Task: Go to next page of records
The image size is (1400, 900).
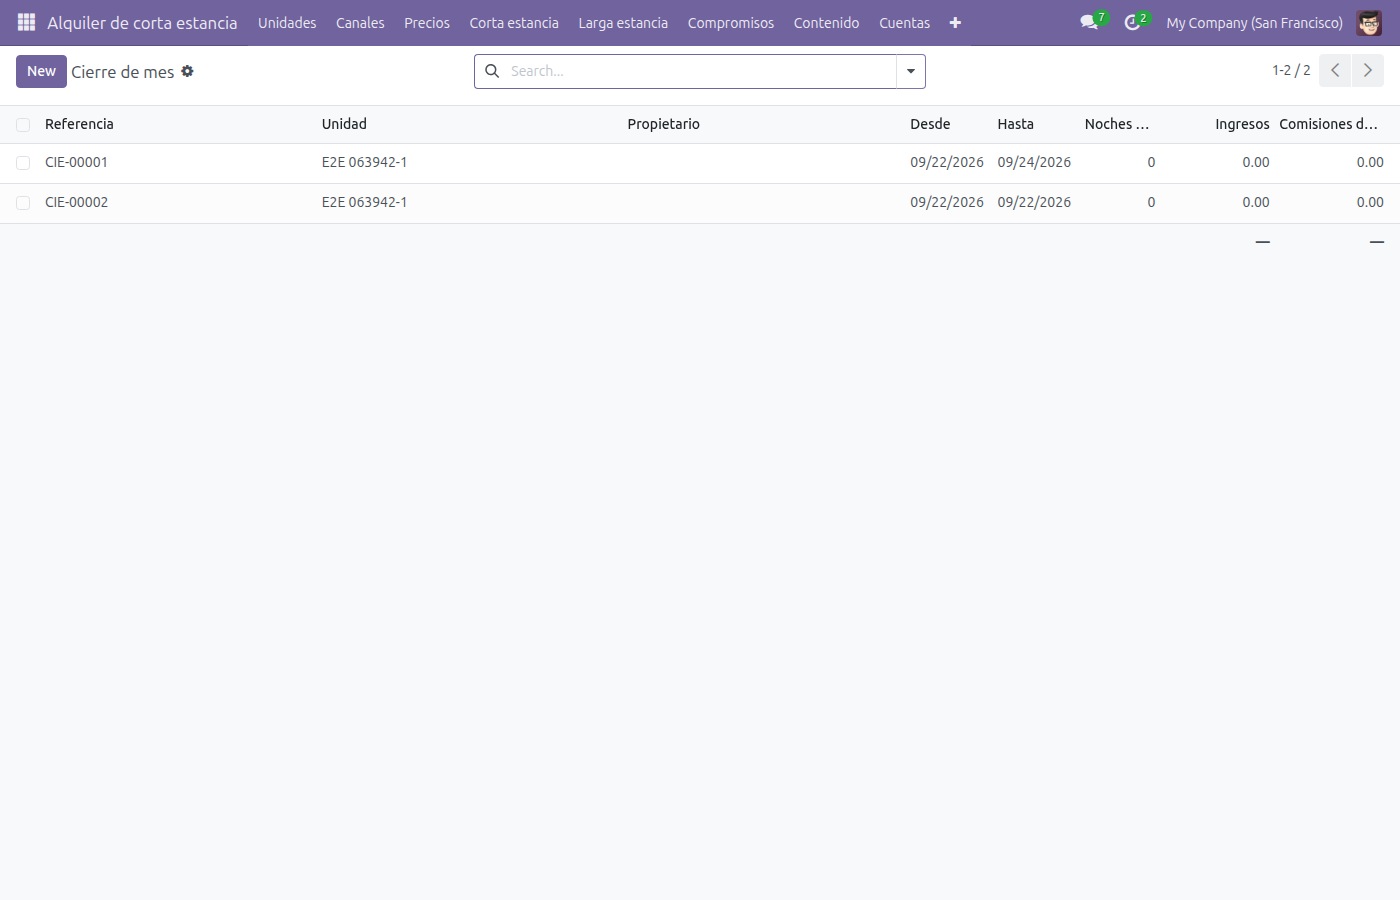Action: coord(1368,71)
